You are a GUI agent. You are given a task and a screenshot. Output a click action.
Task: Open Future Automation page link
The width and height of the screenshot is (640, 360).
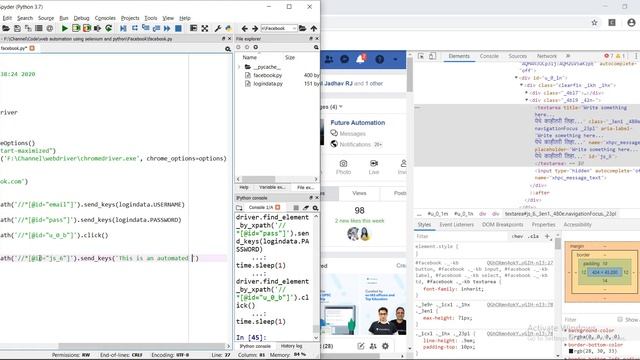pyautogui.click(x=358, y=122)
